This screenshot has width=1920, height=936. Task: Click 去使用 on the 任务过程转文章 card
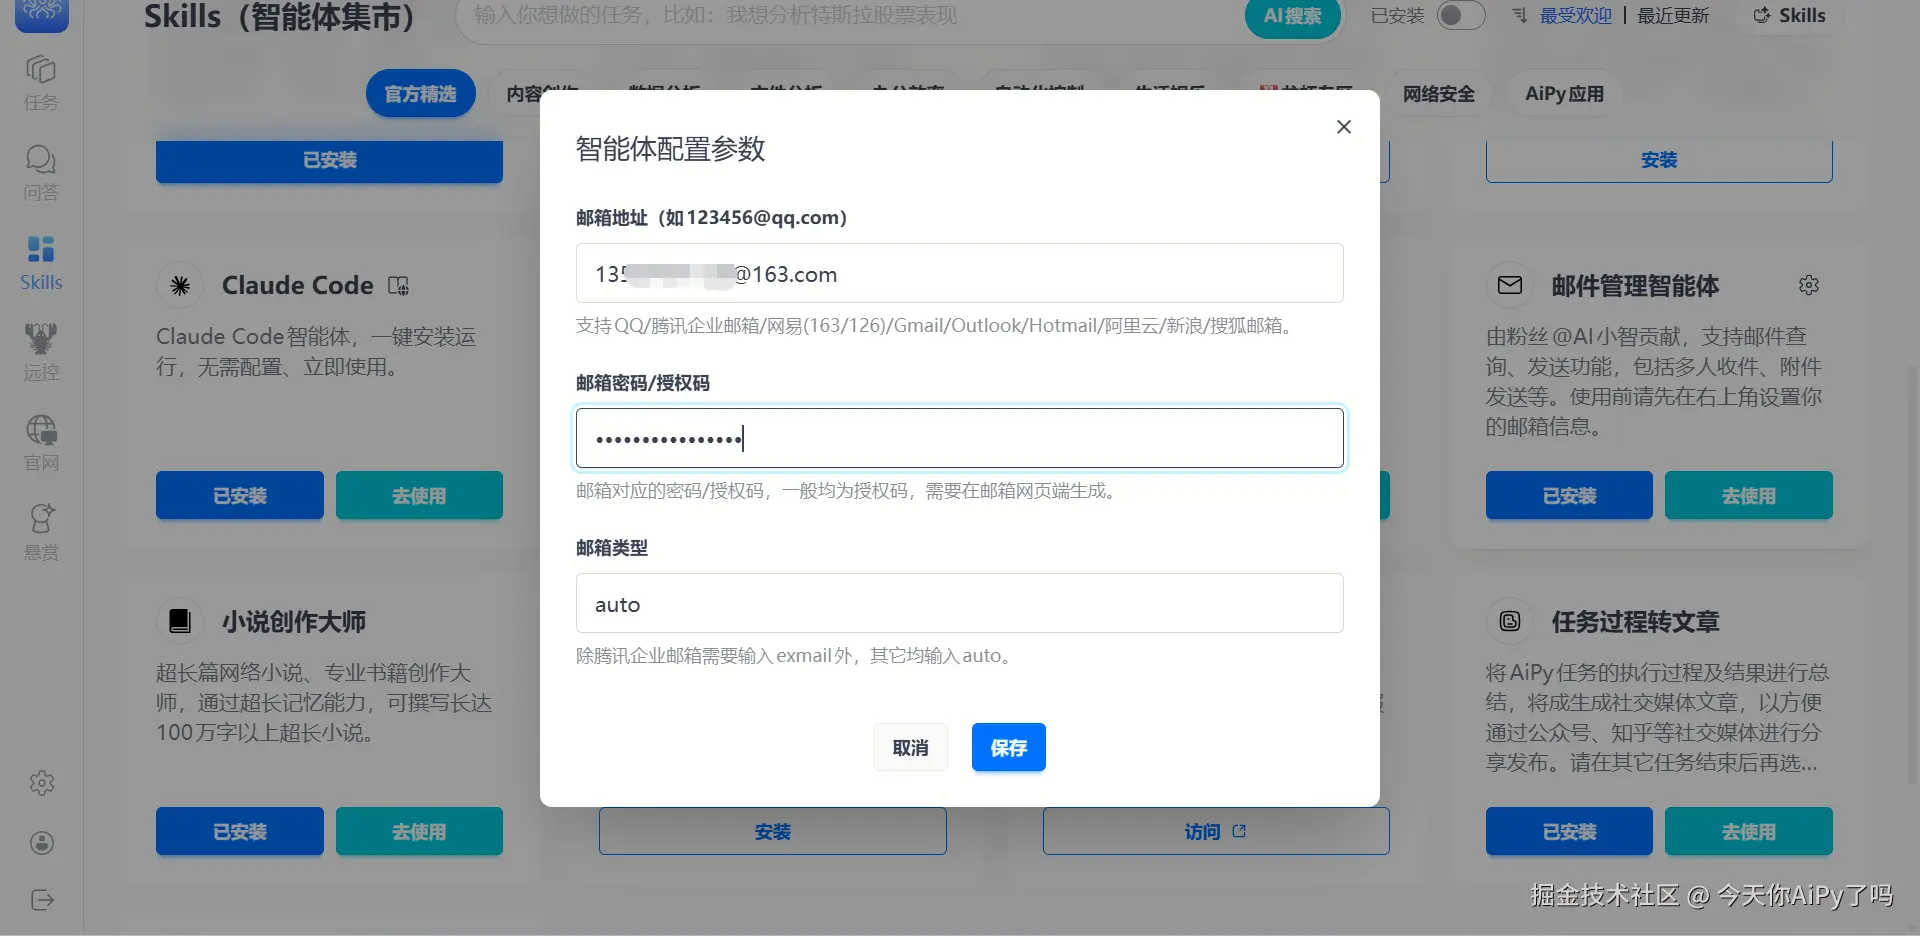[x=1749, y=831]
